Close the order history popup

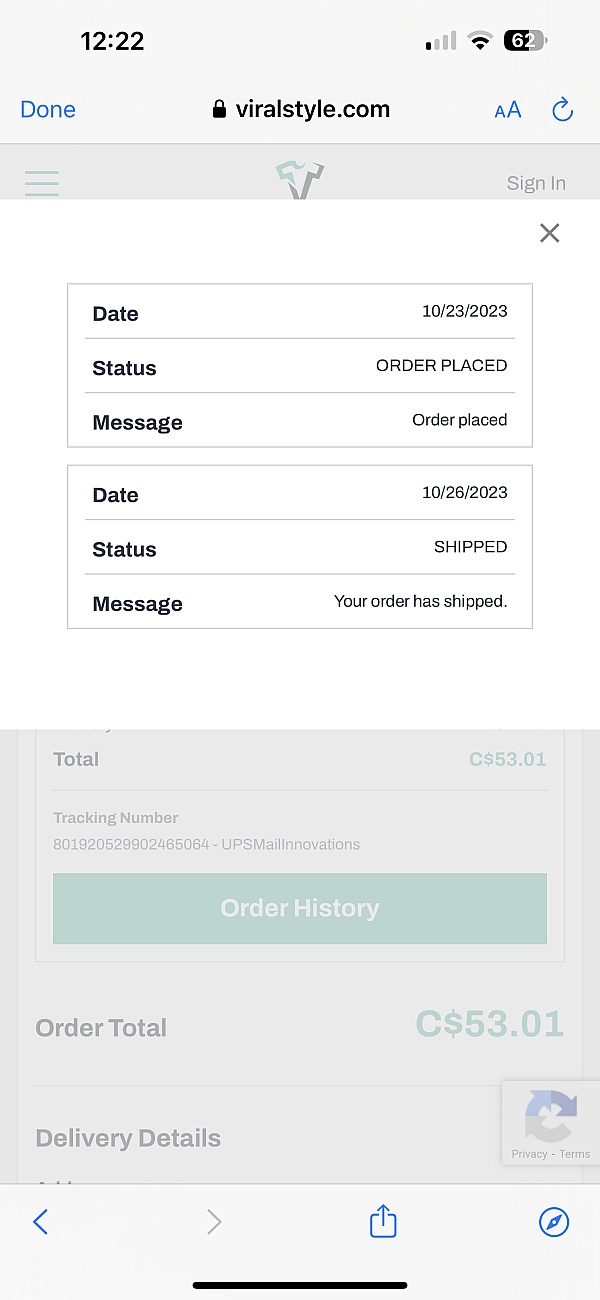coord(549,233)
